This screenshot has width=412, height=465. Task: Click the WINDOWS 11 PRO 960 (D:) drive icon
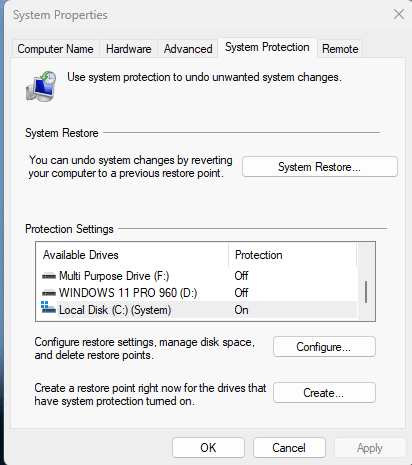49,293
